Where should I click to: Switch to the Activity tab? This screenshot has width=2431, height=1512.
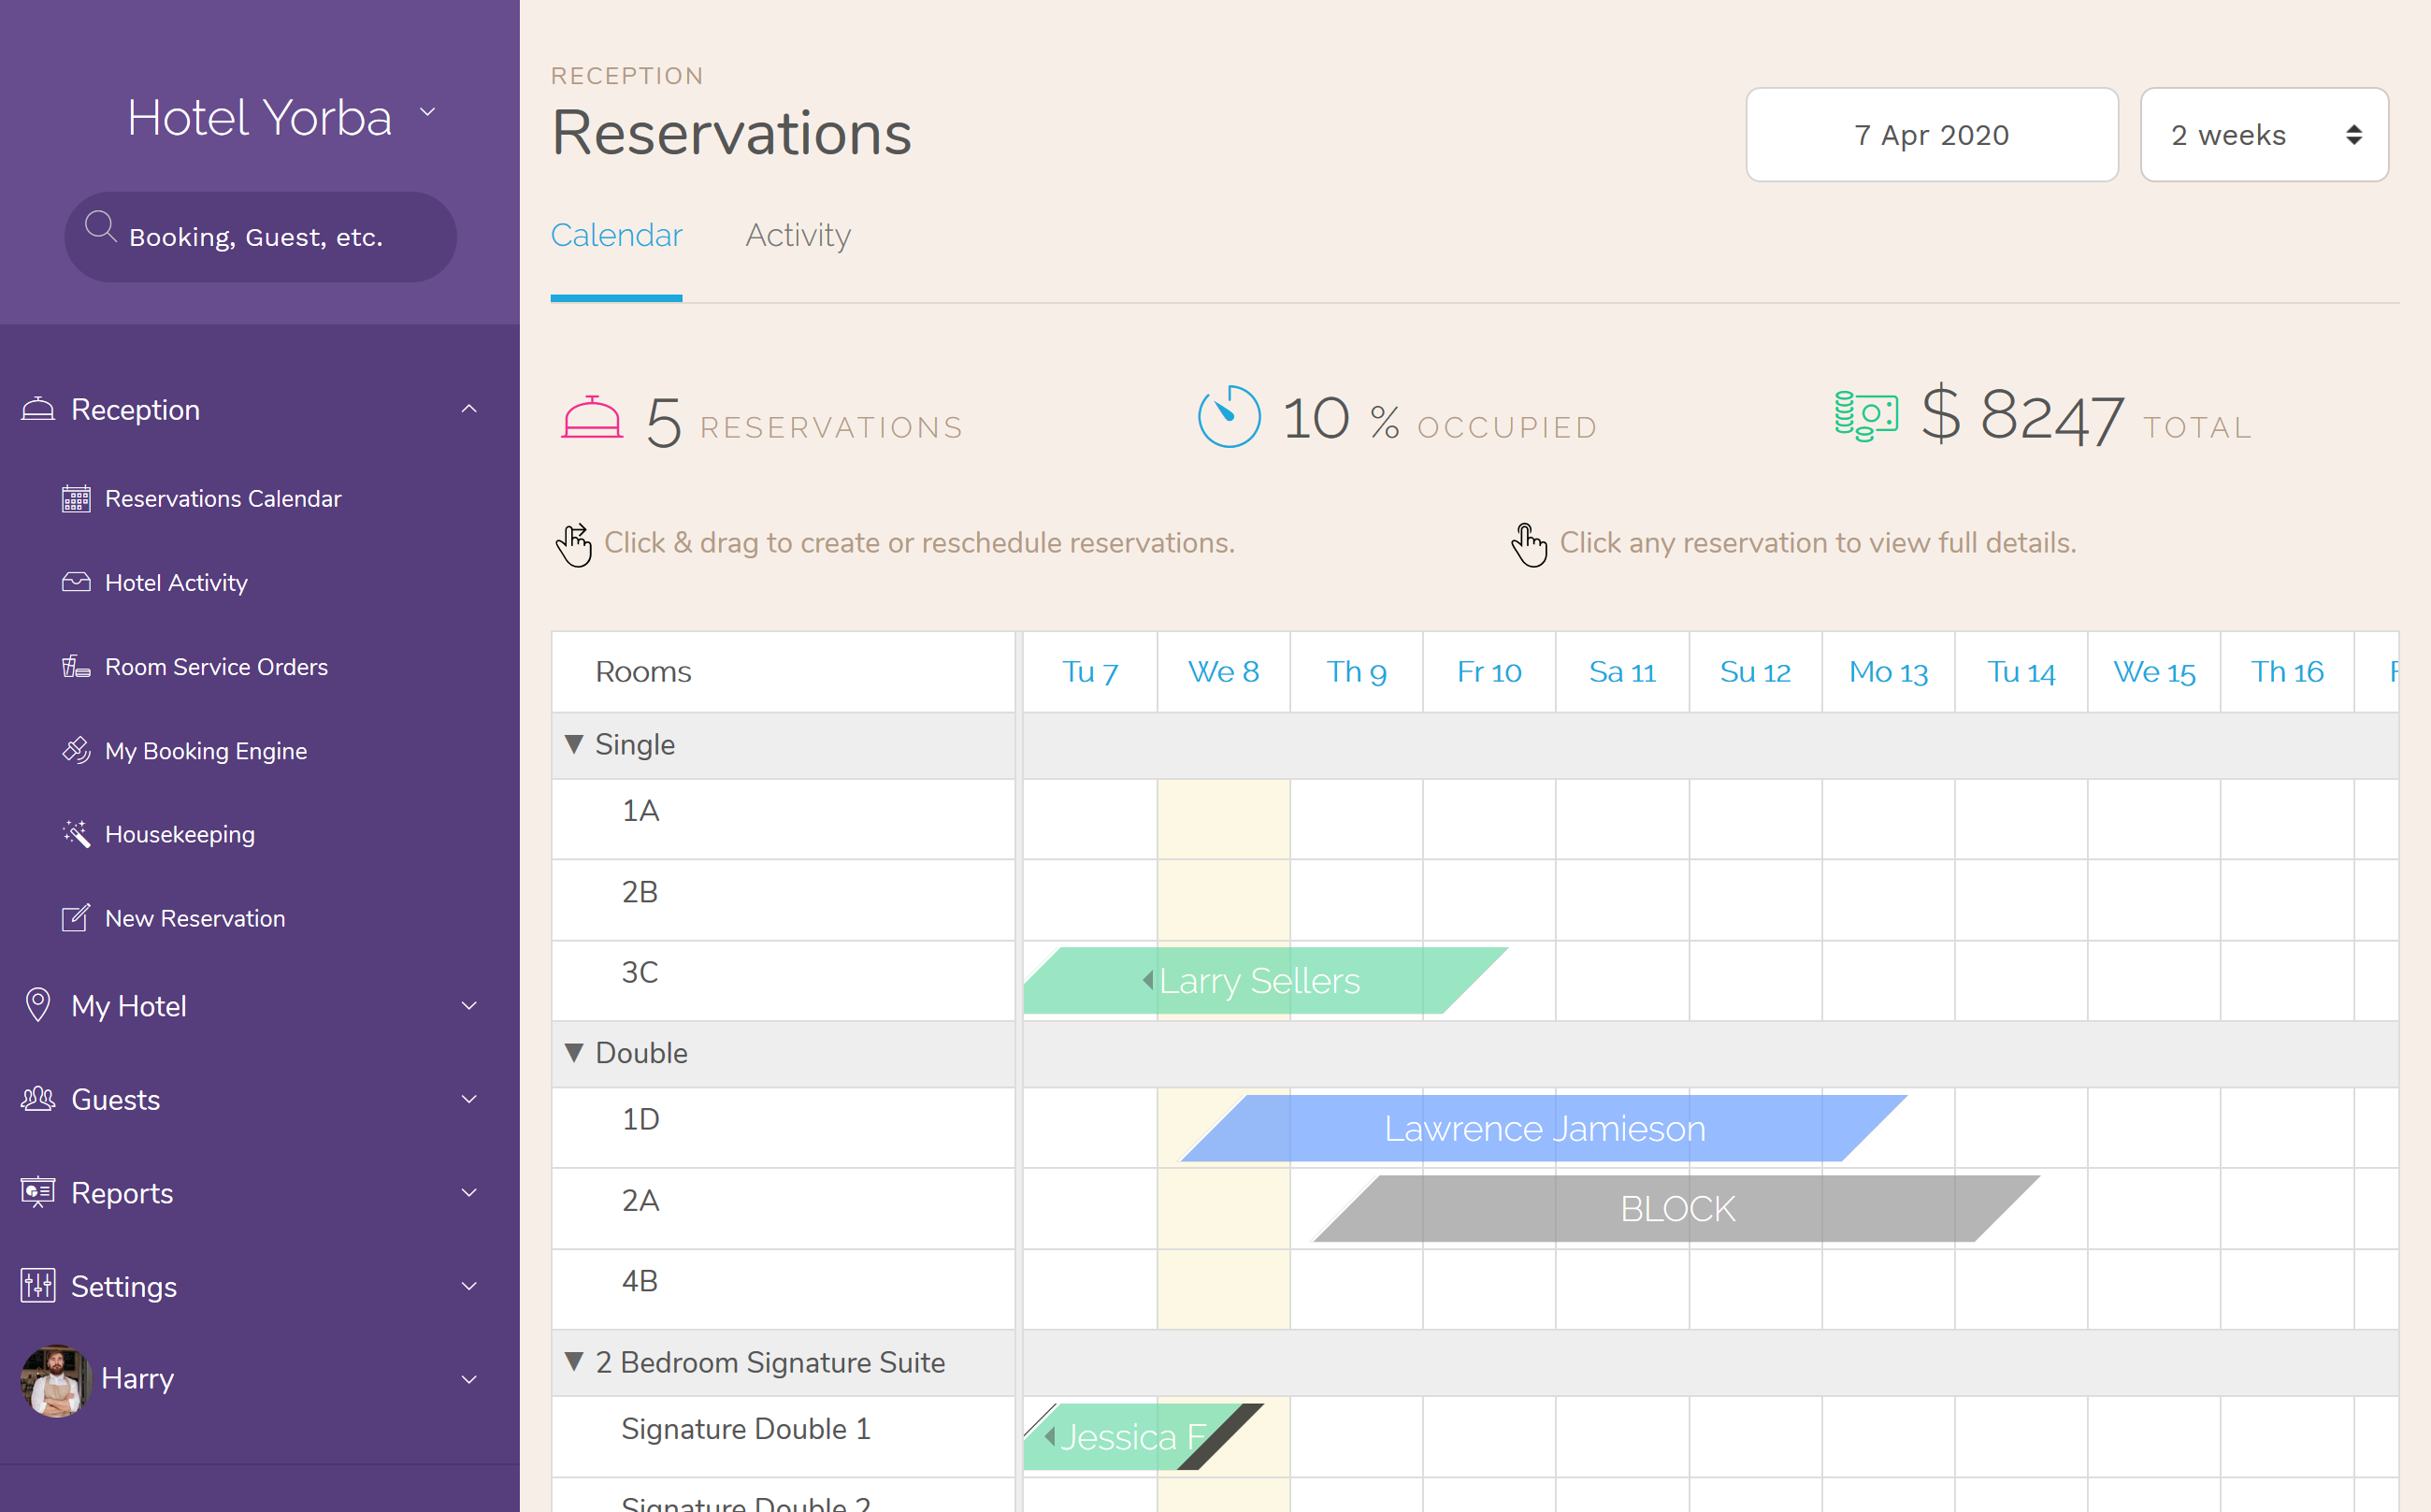coord(796,234)
